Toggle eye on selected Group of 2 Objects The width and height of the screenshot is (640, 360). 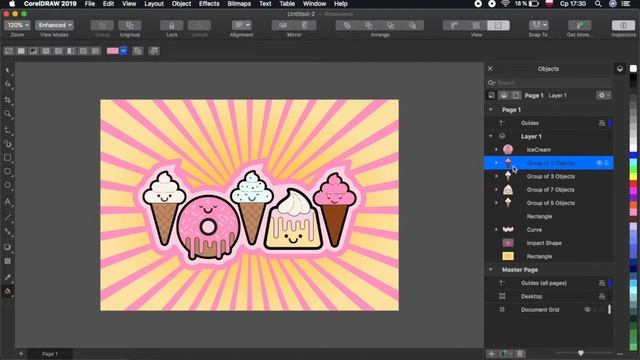(599, 163)
